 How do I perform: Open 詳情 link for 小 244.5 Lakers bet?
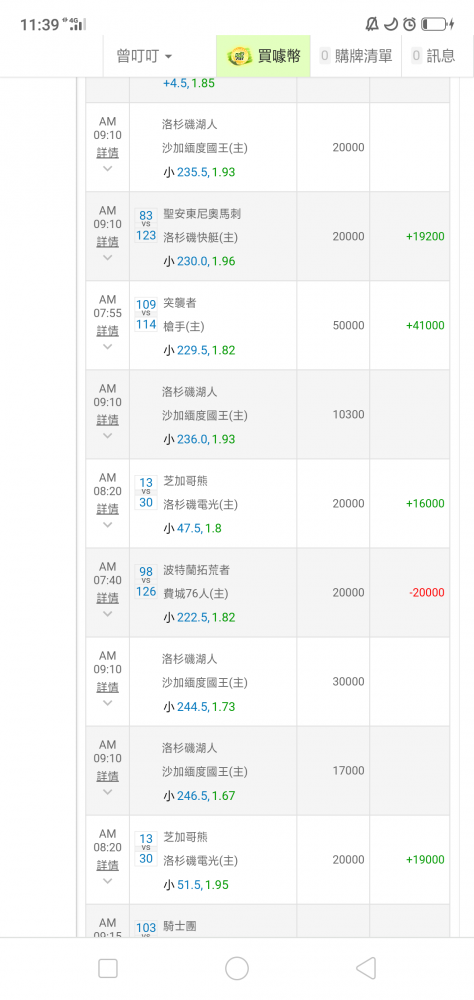(107, 688)
